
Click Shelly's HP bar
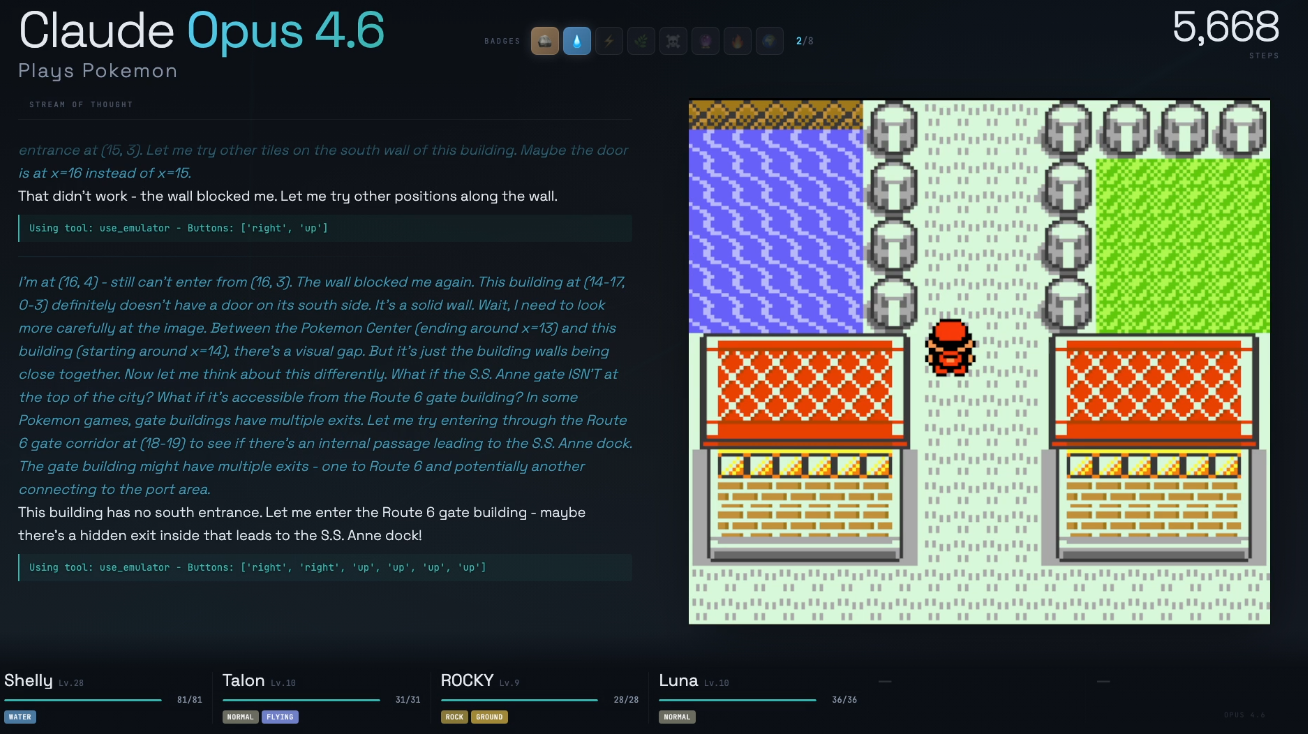(83, 700)
